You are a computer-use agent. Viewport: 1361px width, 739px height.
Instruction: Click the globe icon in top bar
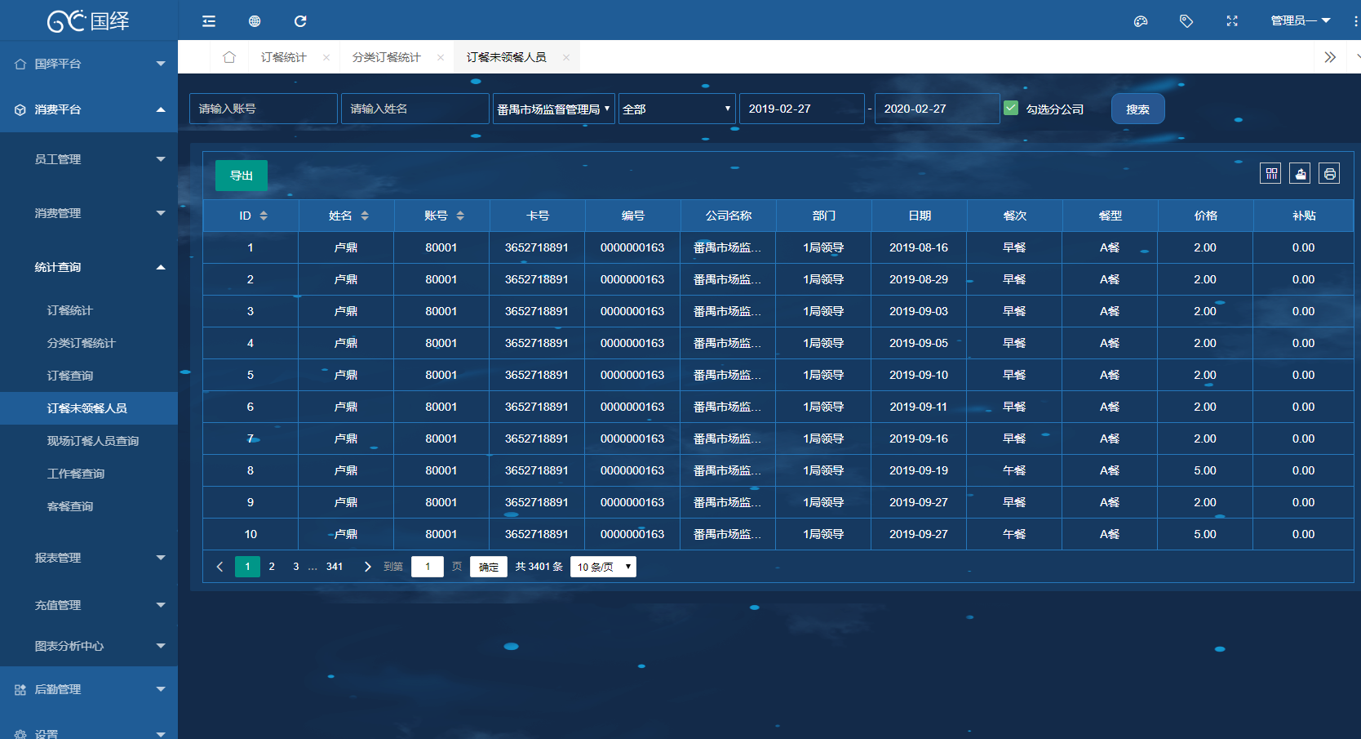pos(254,21)
